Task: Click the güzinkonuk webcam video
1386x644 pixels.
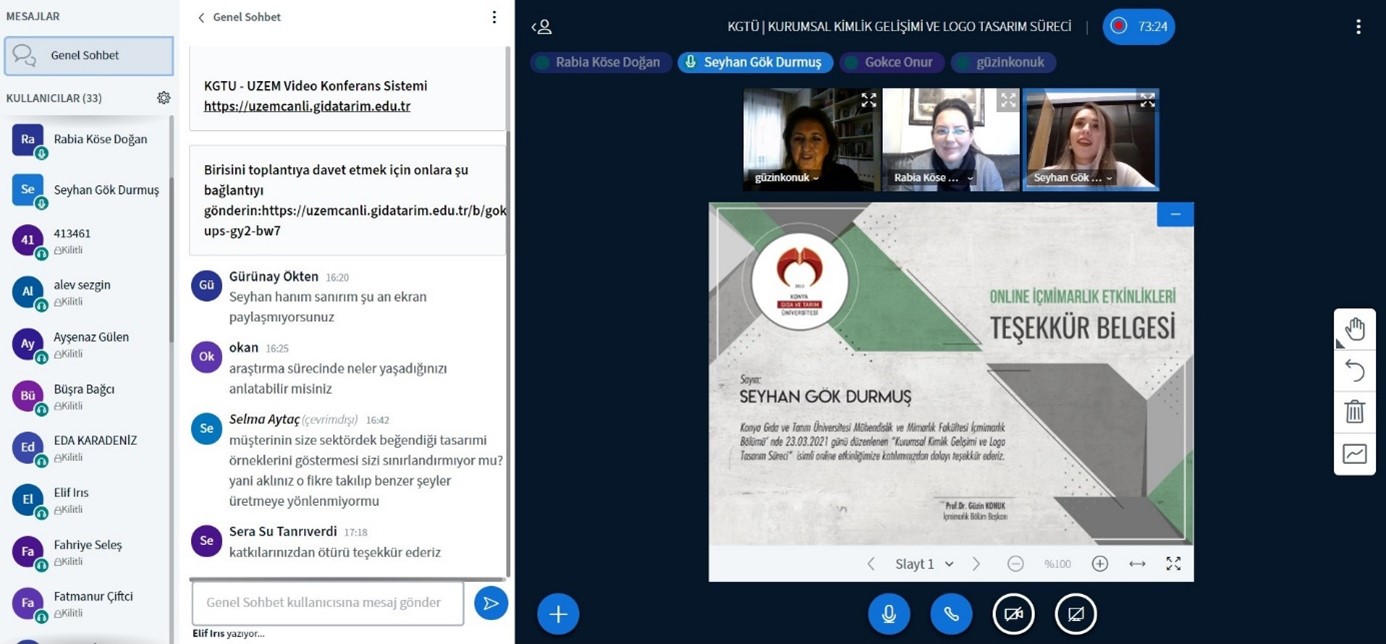Action: point(811,139)
